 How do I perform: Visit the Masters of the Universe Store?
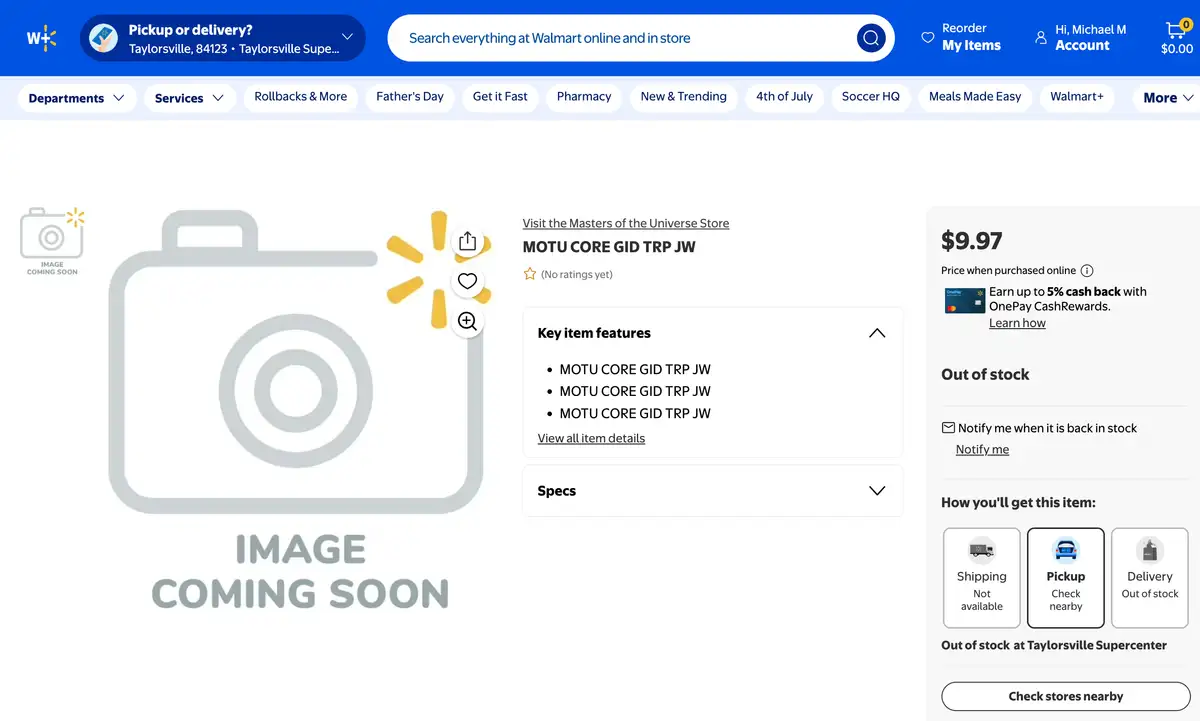tap(626, 223)
